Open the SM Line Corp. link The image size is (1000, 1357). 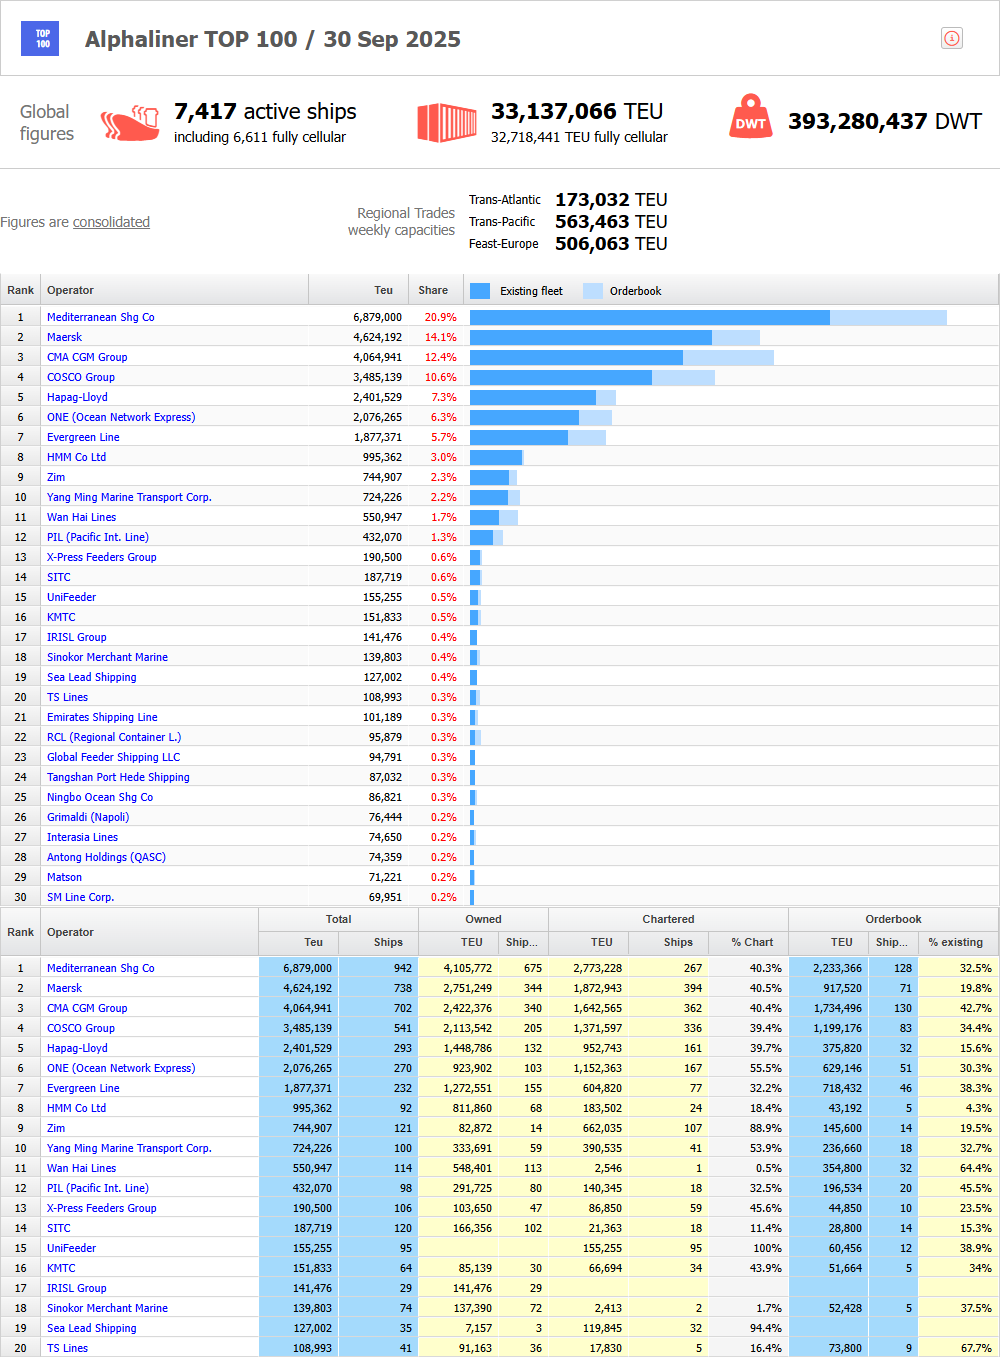(80, 897)
